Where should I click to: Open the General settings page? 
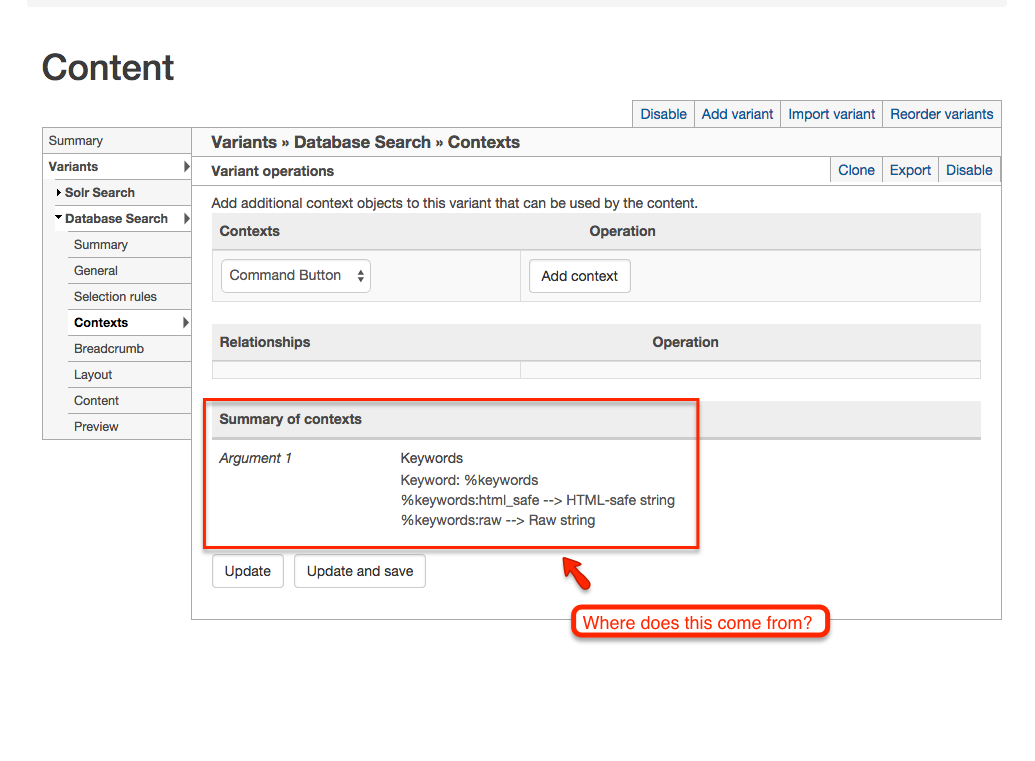[95, 270]
